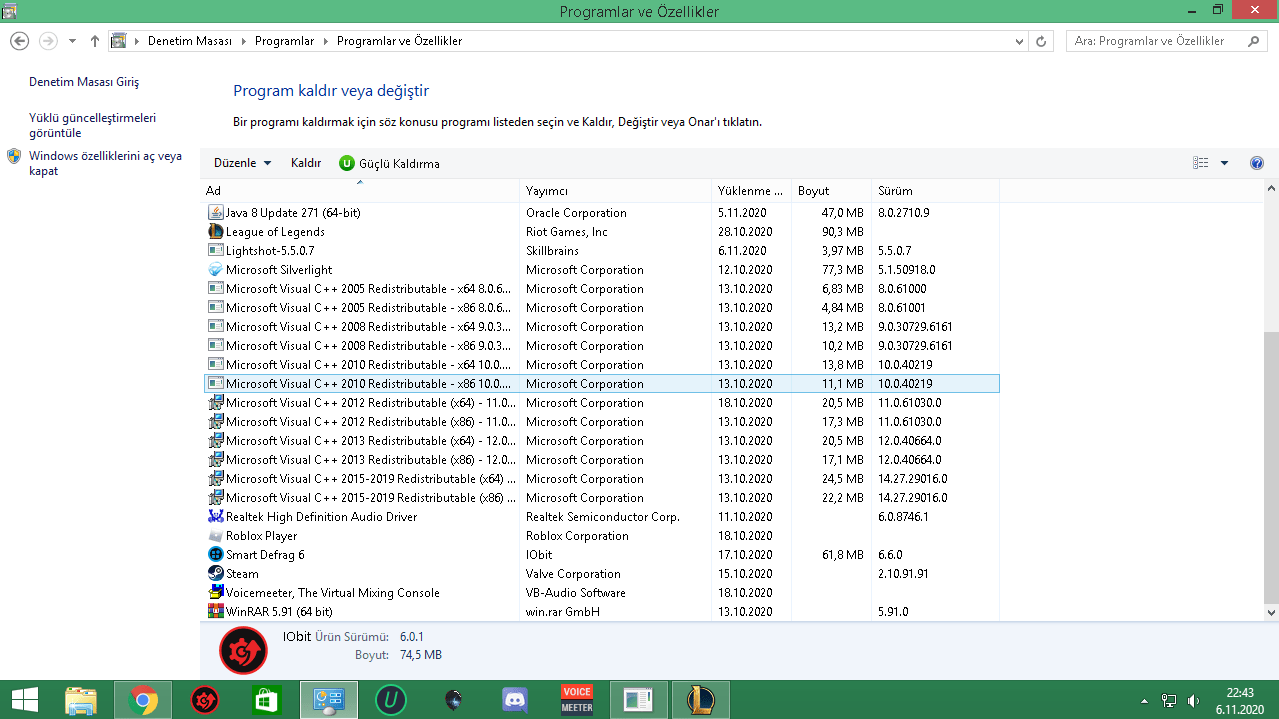Sort by the Boyut column header
1279x719 pixels.
tap(831, 190)
